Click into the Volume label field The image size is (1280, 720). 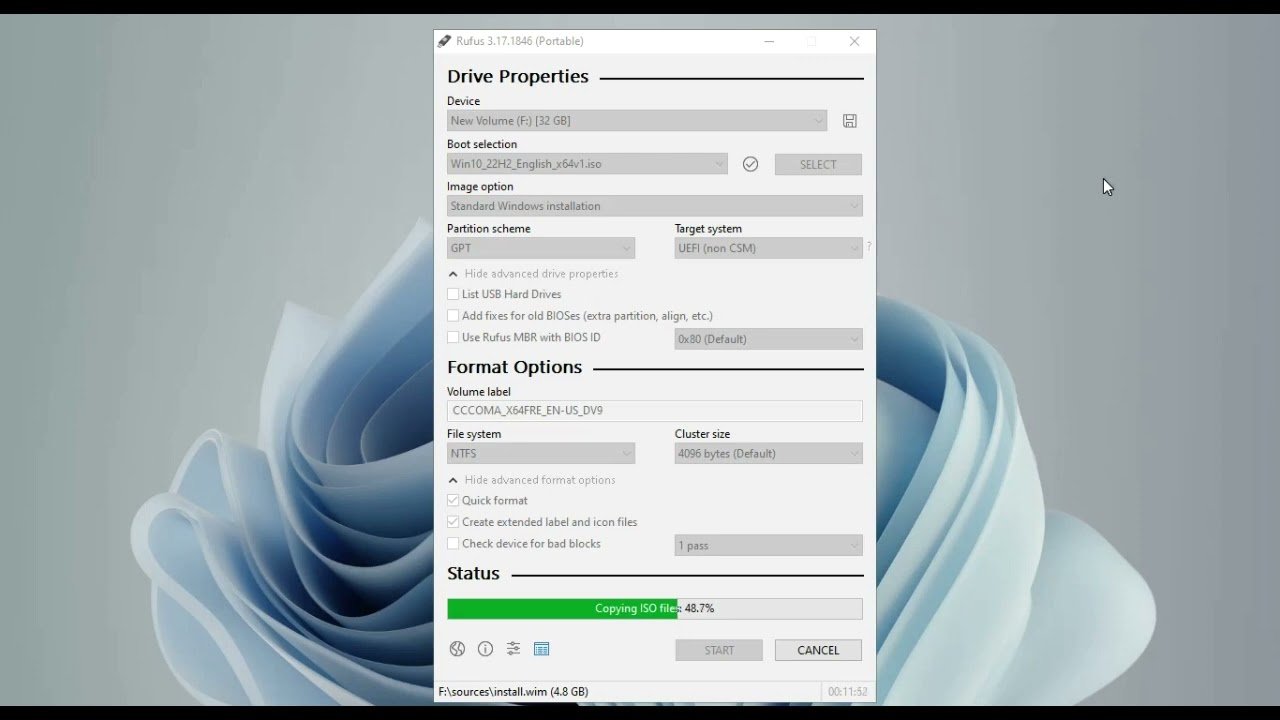(x=655, y=411)
